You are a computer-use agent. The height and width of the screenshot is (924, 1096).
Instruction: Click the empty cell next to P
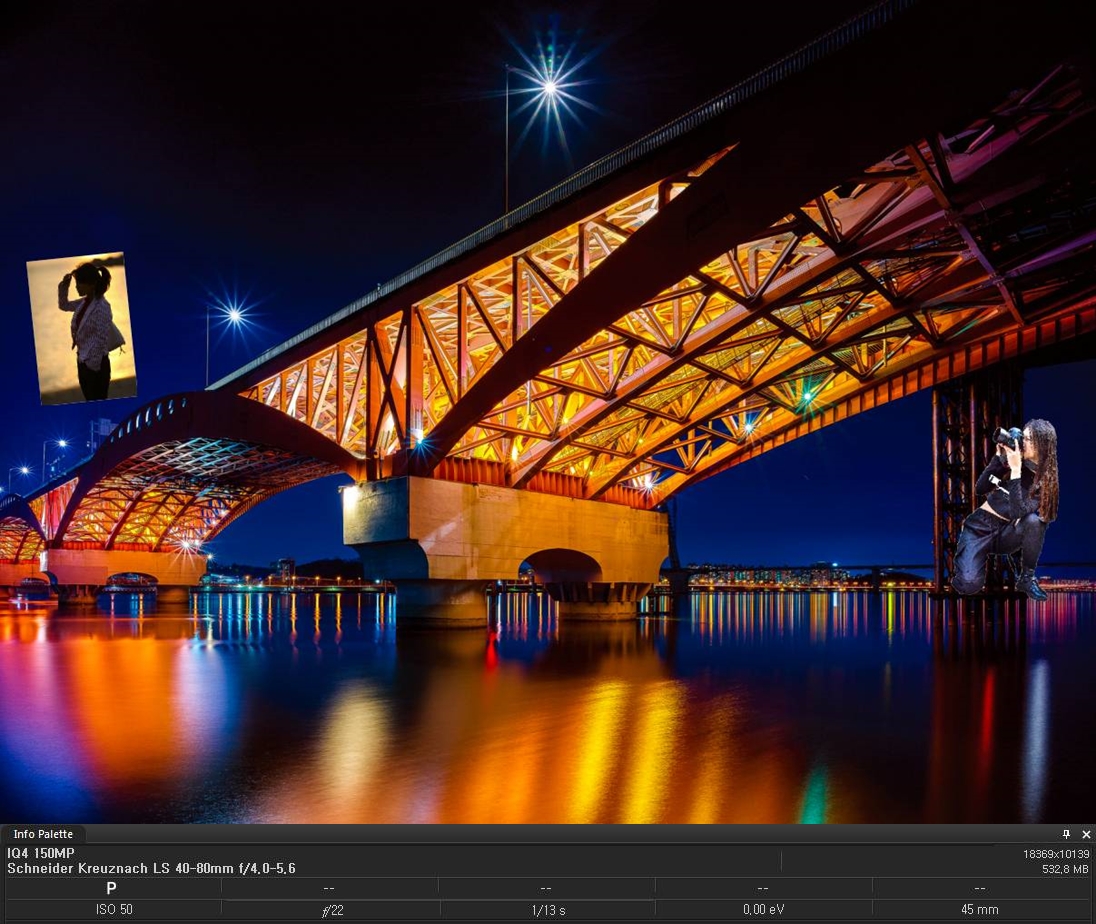[x=329, y=888]
